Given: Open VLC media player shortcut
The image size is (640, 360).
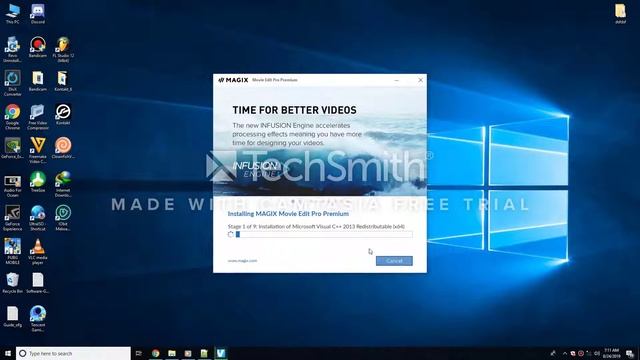Looking at the screenshot, I should pyautogui.click(x=38, y=251).
